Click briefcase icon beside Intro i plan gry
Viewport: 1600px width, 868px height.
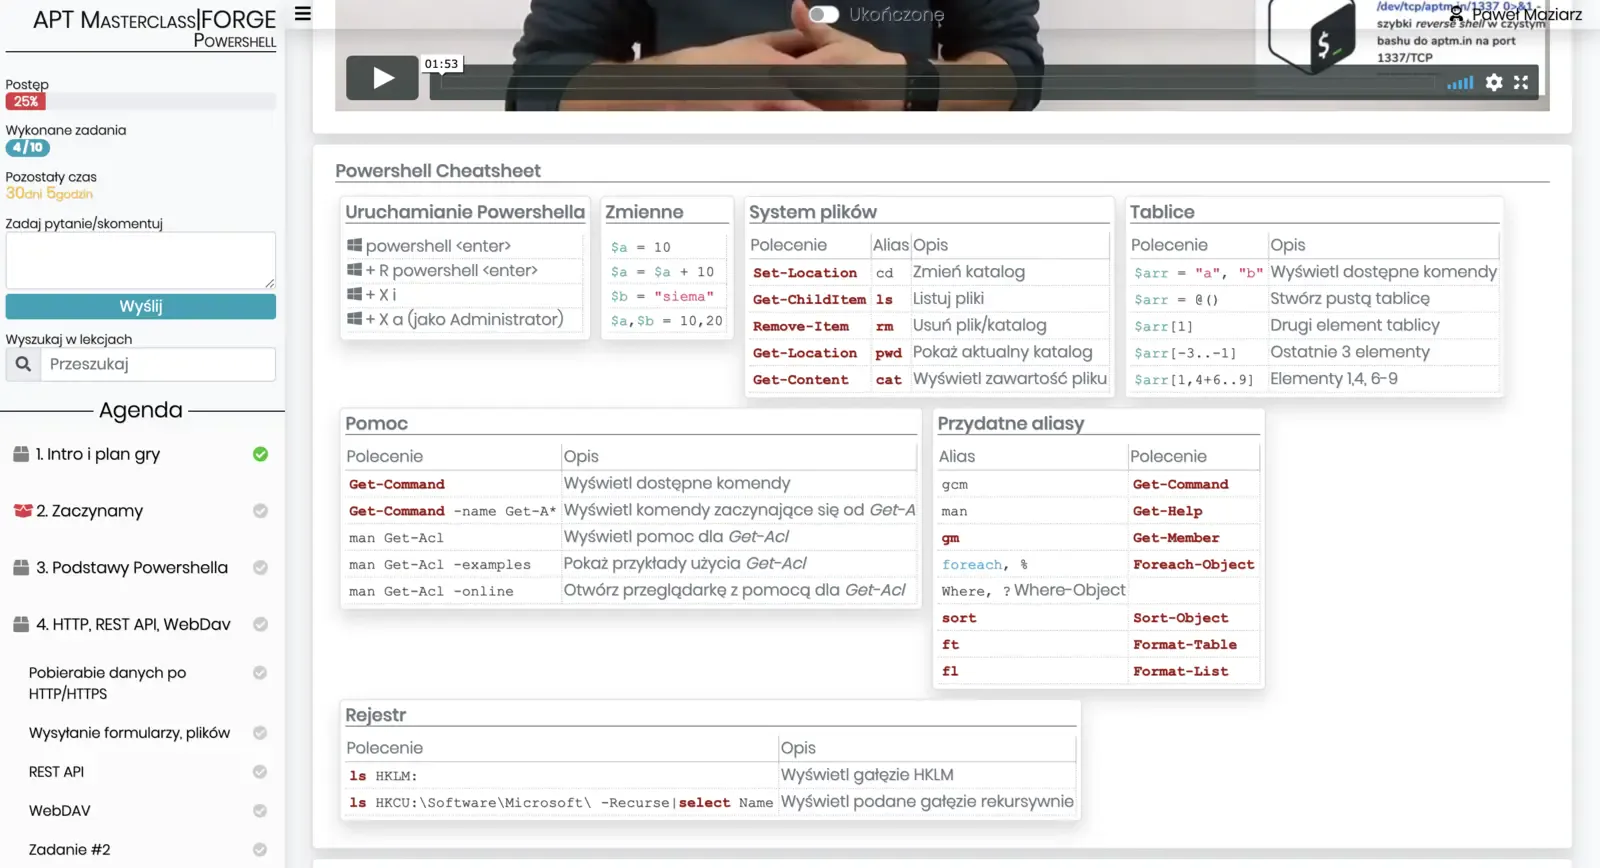[x=21, y=454]
